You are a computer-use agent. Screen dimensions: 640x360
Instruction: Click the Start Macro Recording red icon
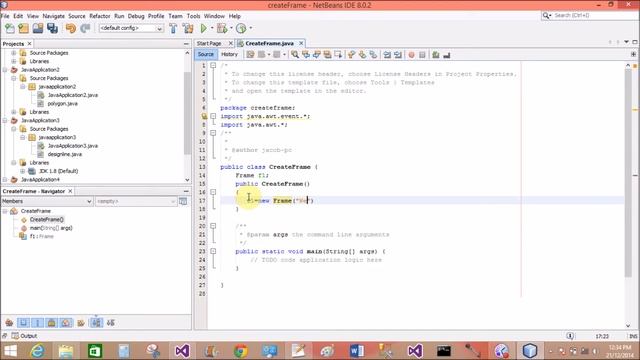411,55
